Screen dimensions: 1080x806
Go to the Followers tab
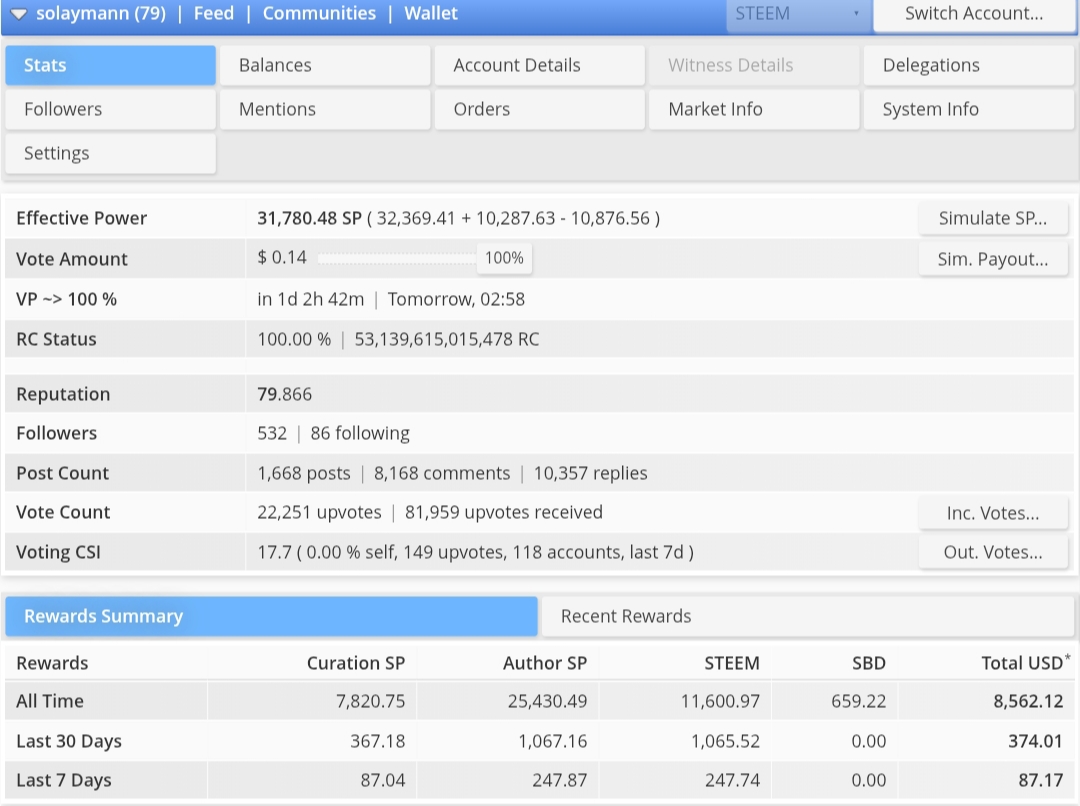pos(110,110)
